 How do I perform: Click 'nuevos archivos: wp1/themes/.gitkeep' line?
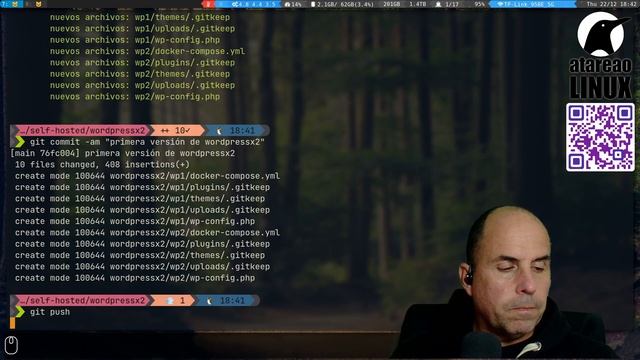pos(140,18)
